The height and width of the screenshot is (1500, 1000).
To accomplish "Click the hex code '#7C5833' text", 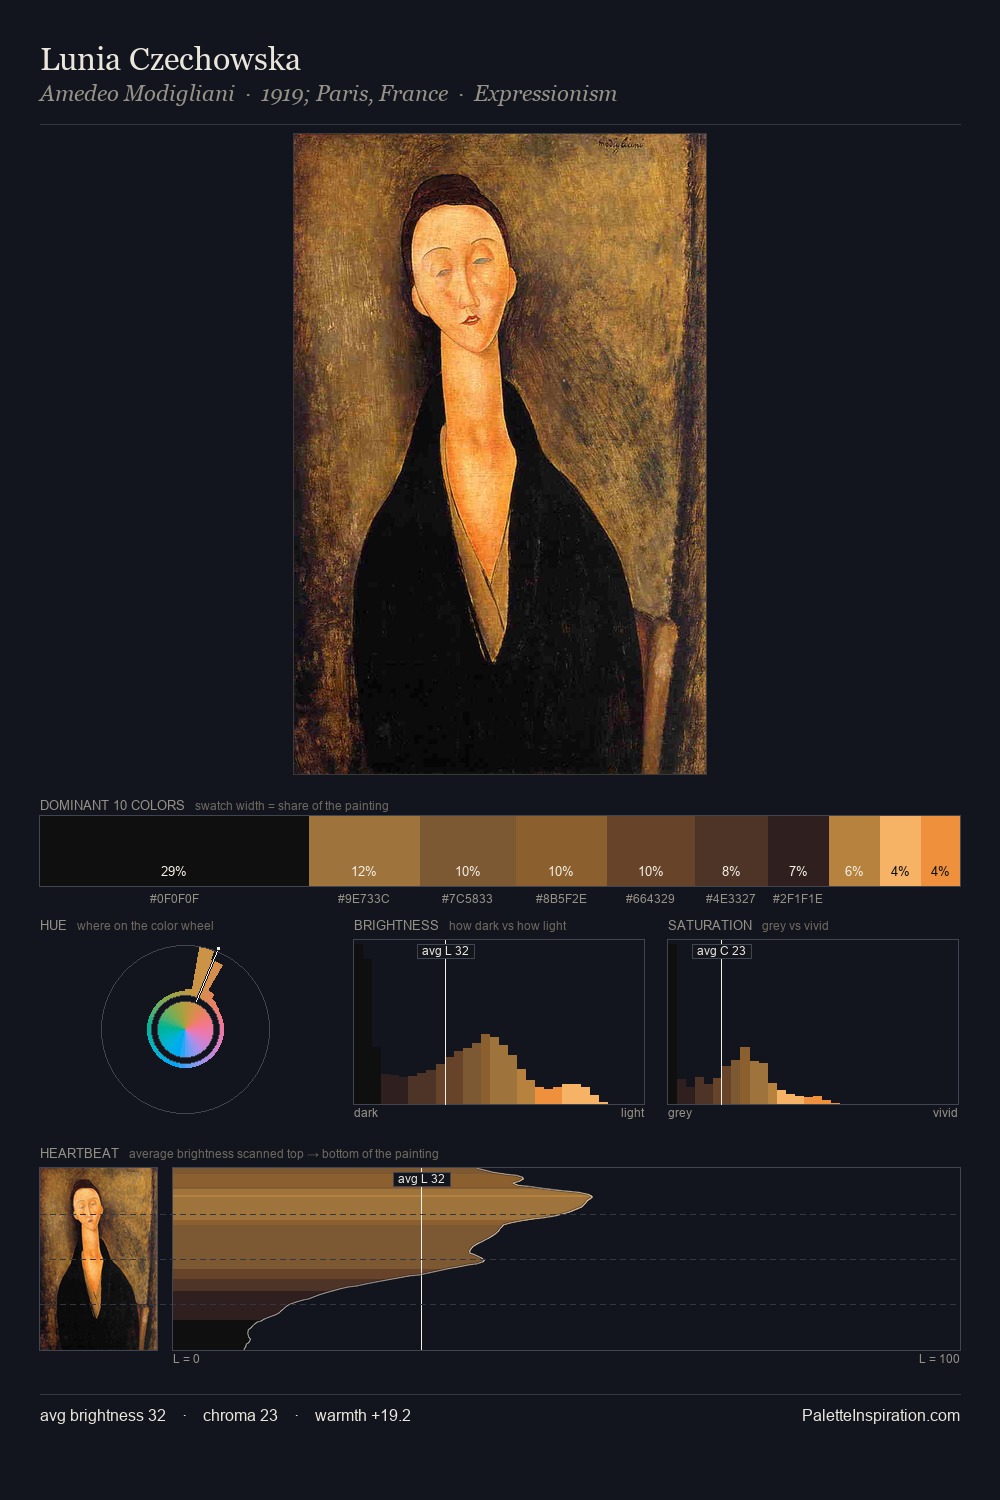I will (468, 898).
